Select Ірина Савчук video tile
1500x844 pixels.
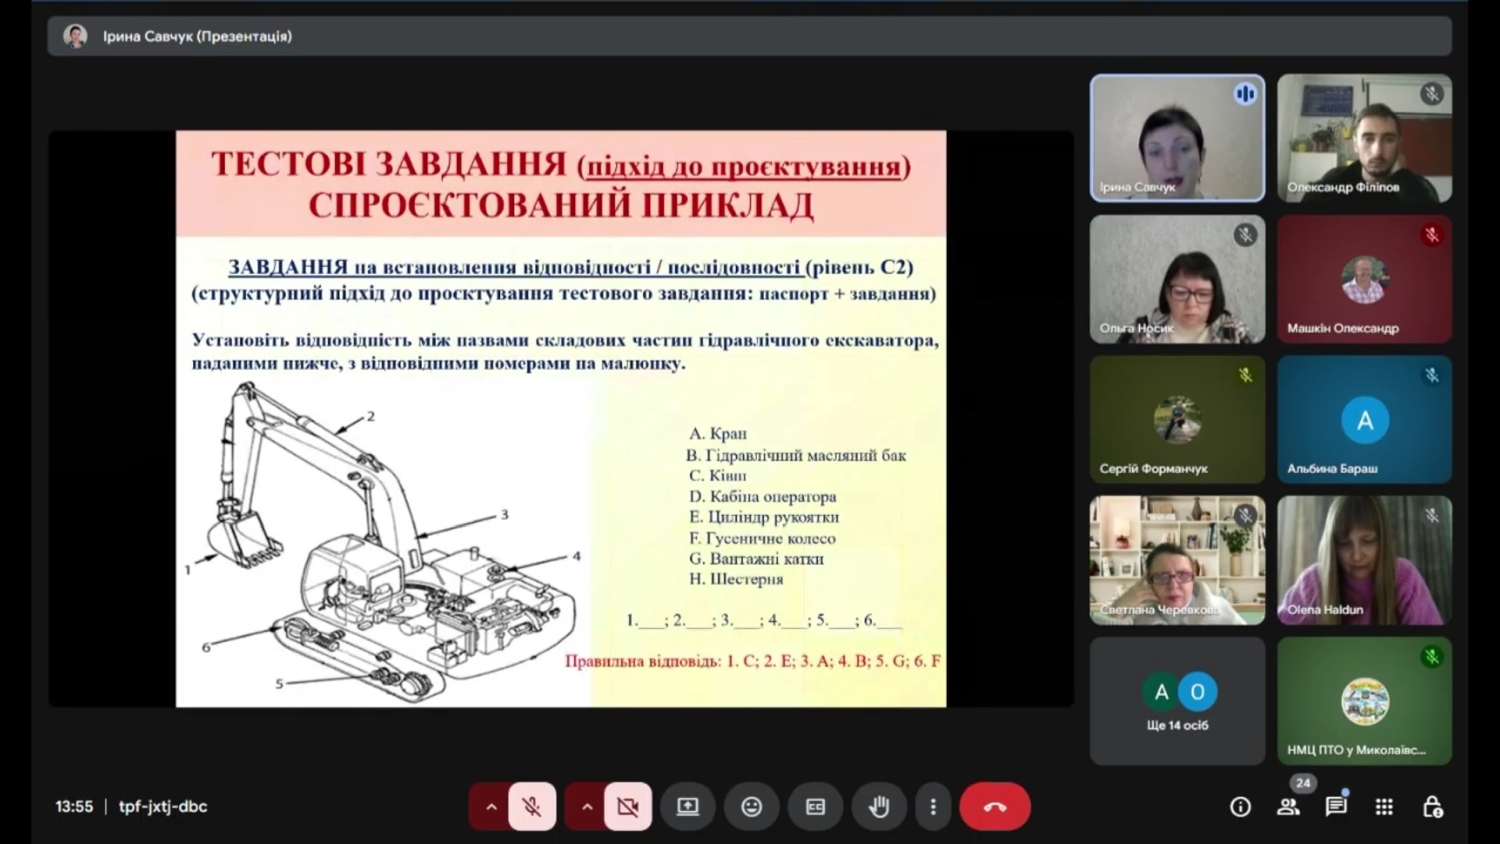1177,138
